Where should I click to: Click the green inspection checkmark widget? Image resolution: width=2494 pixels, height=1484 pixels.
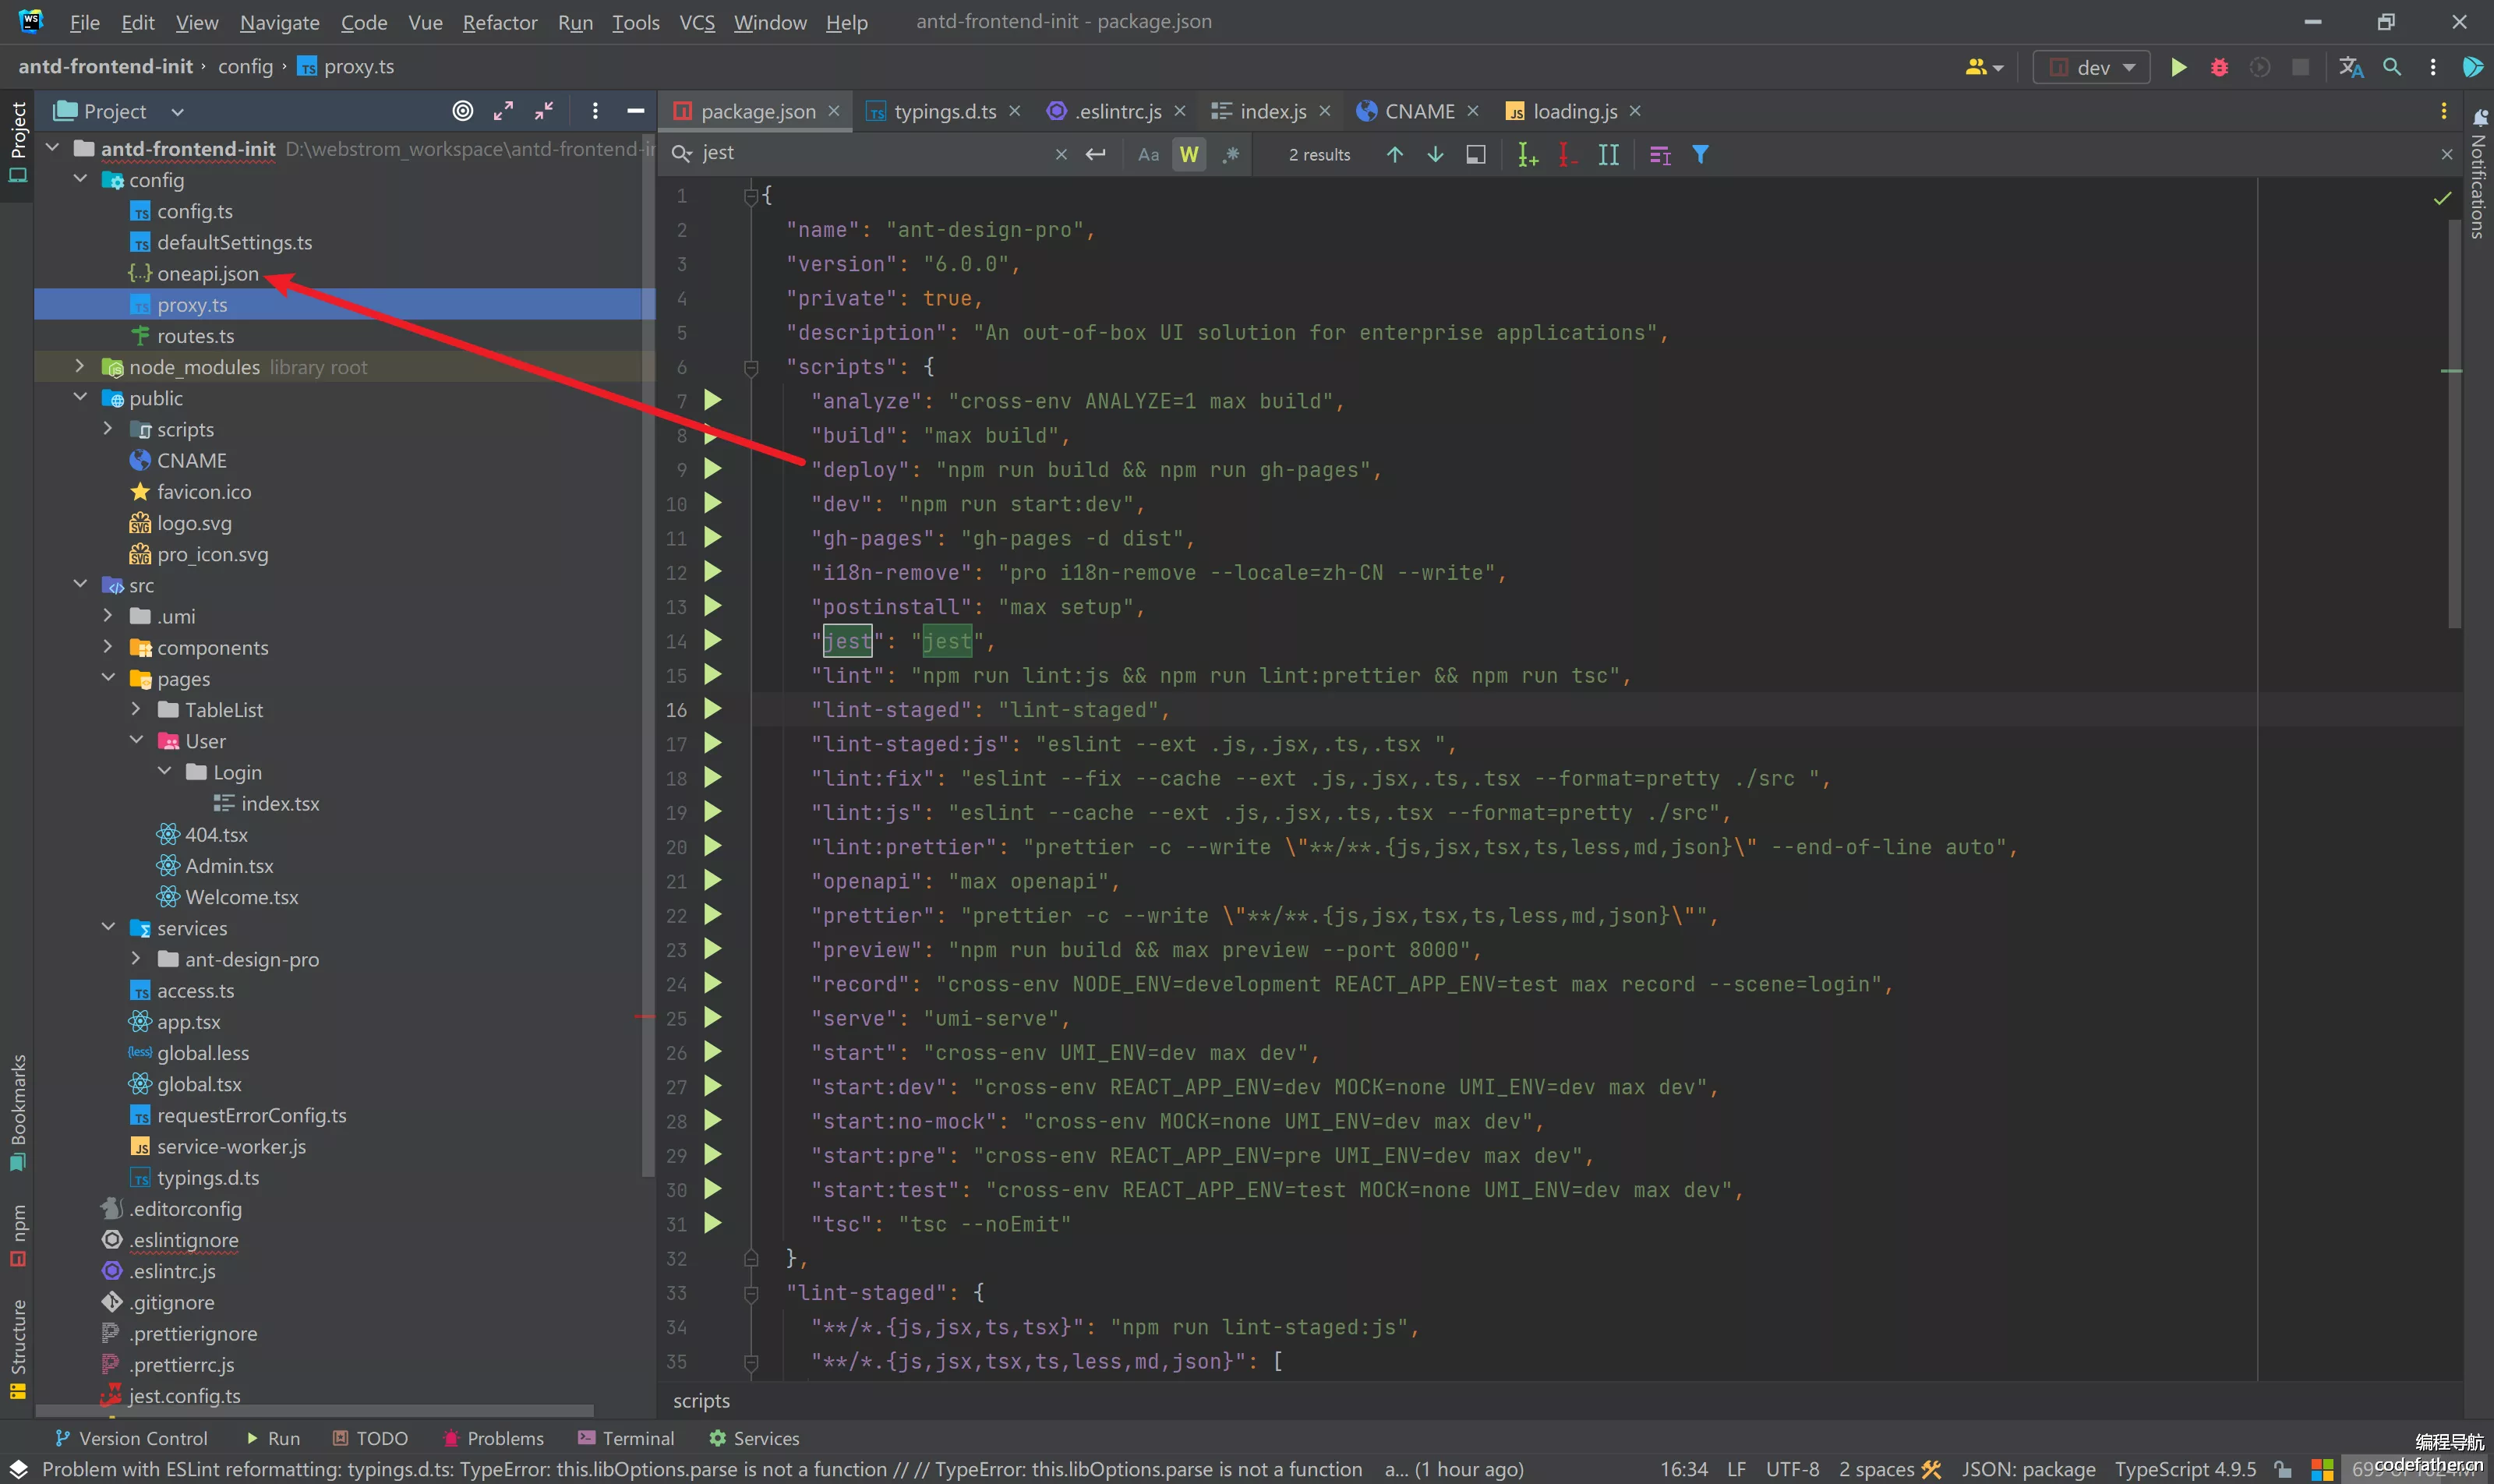coord(2443,198)
